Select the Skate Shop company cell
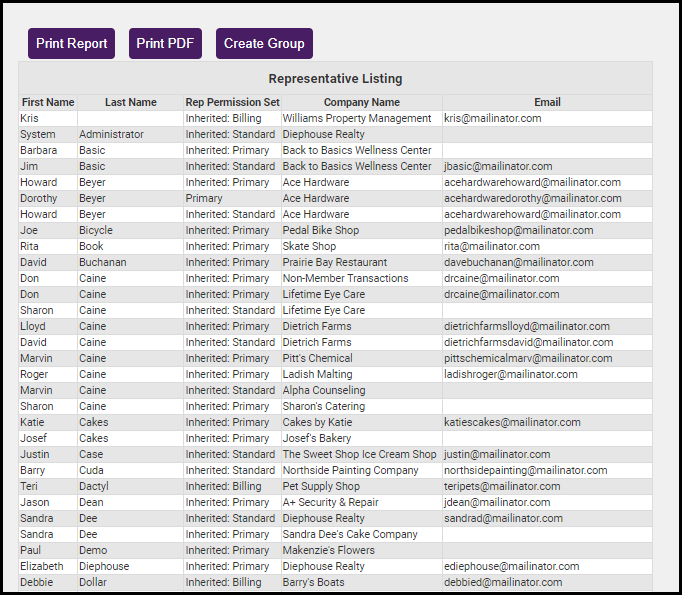Image resolution: width=682 pixels, height=595 pixels. 362,246
